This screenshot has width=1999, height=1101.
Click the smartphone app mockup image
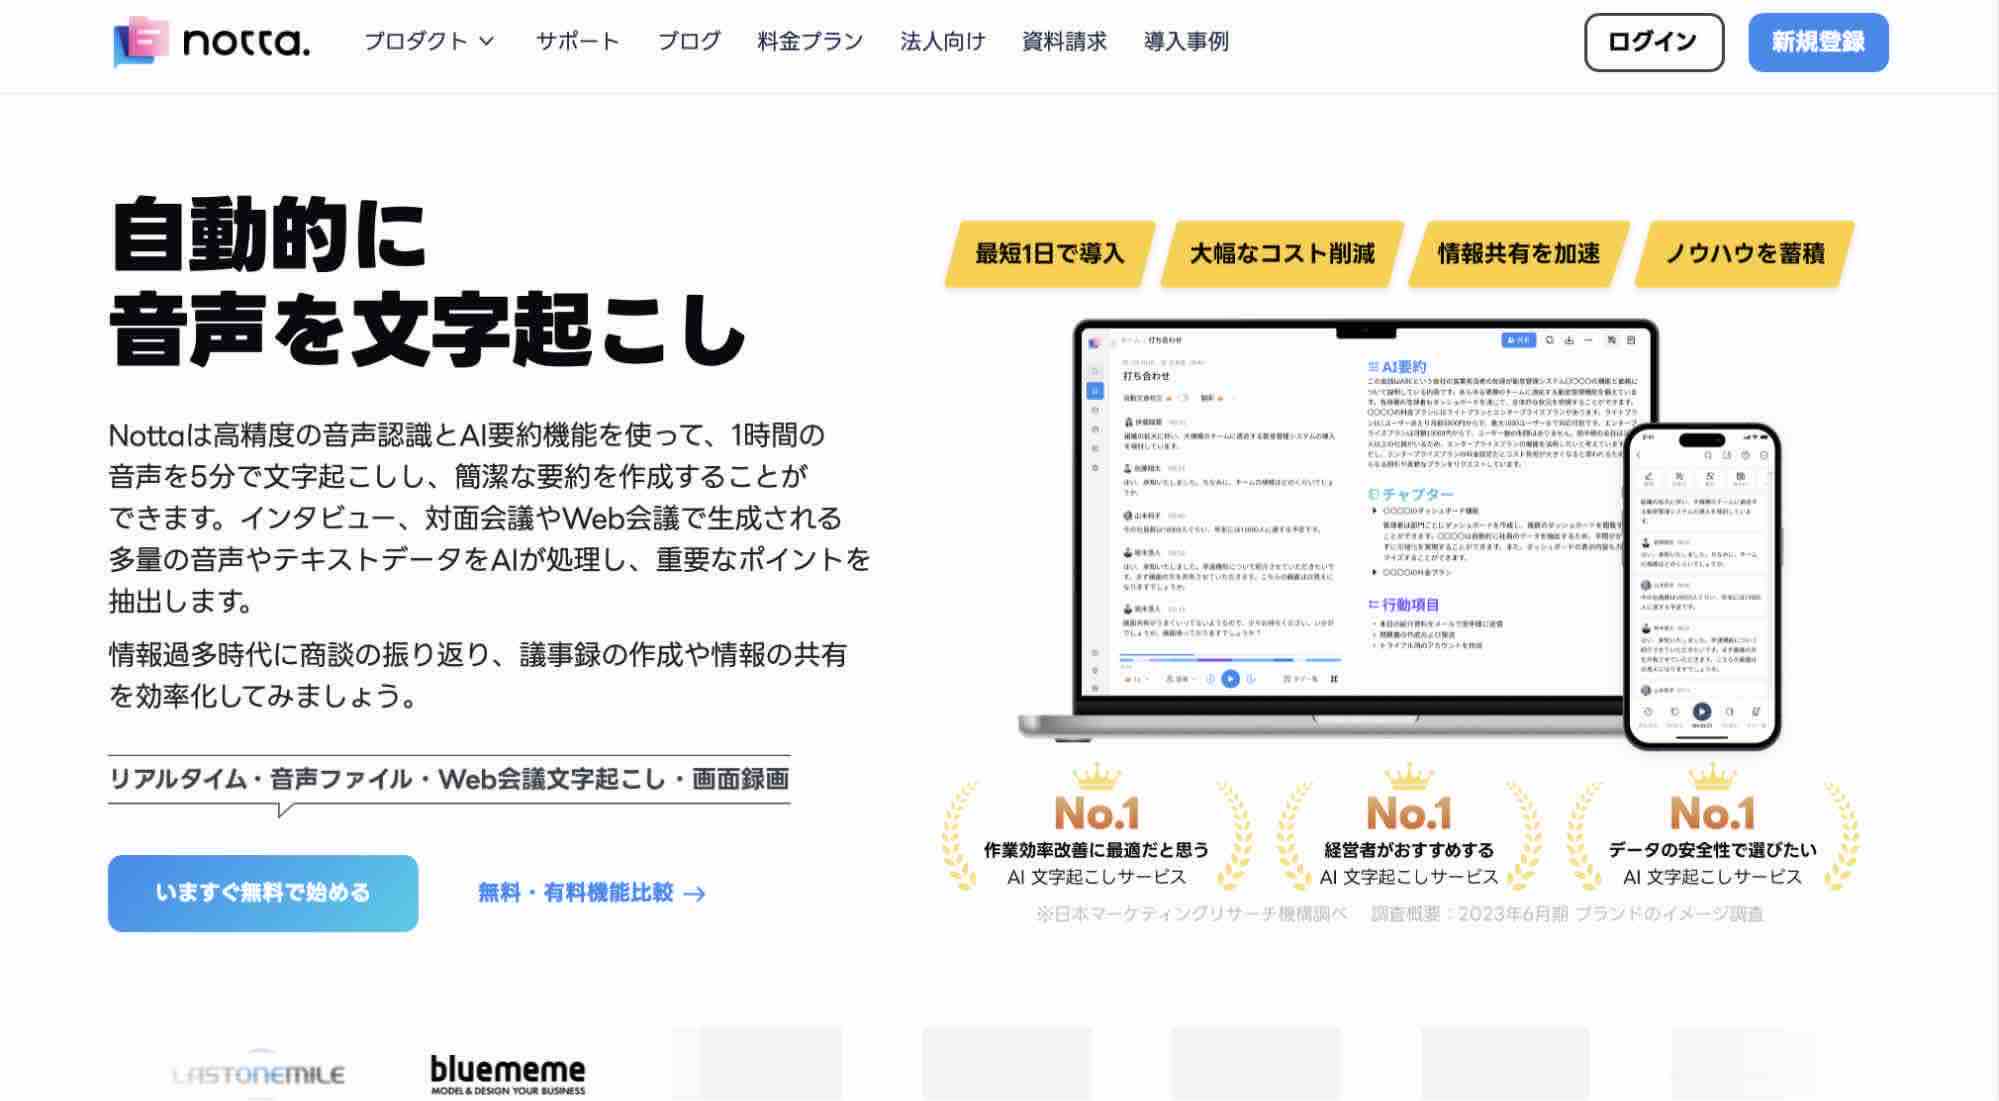[x=1702, y=586]
